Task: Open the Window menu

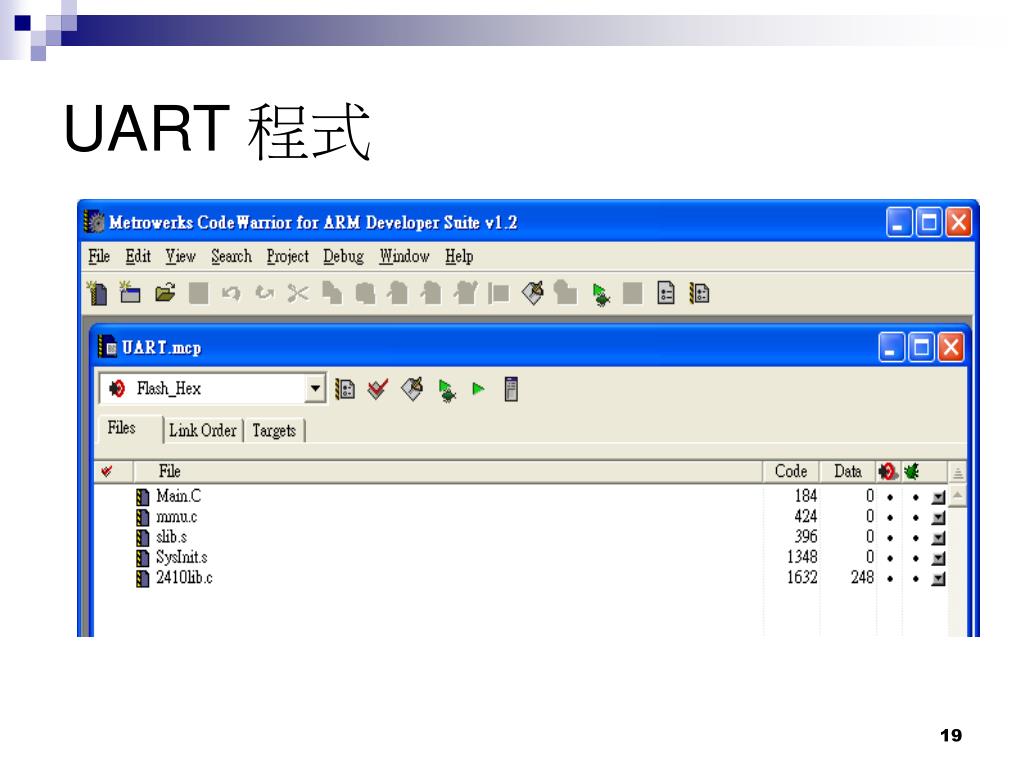Action: tap(404, 257)
